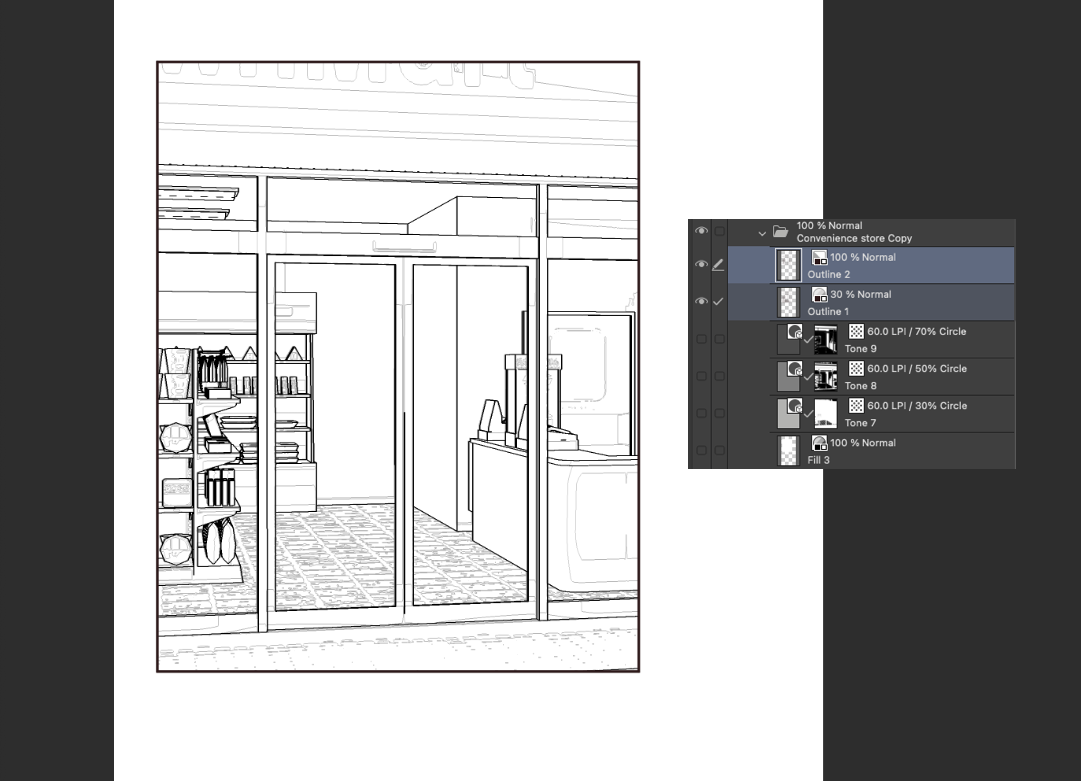
Task: Hide the Convenience store Copy folder
Action: tap(701, 231)
